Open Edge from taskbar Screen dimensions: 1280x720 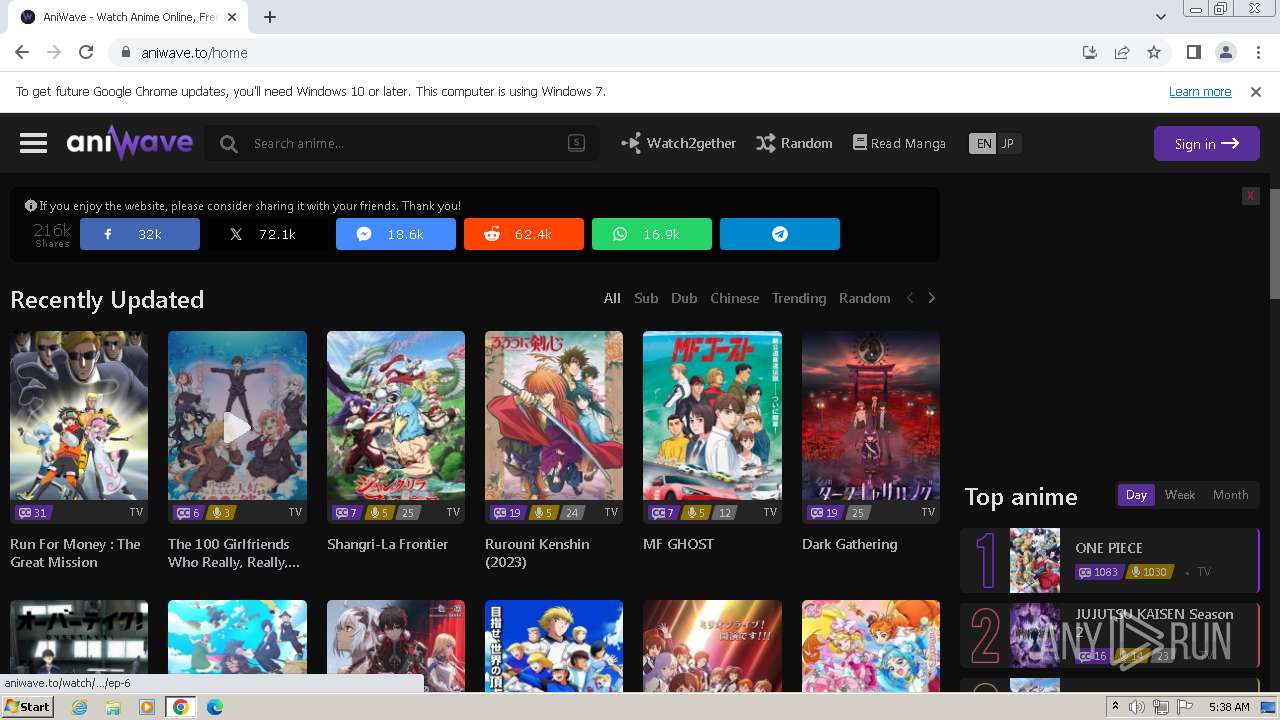pyautogui.click(x=214, y=706)
